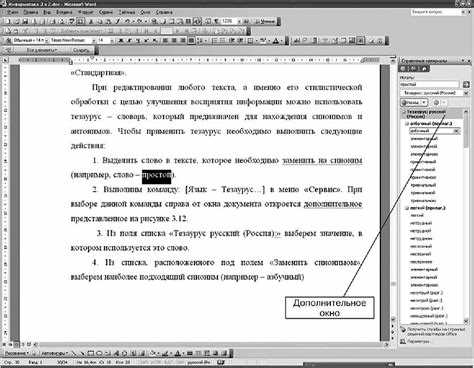Toggle the show paragraph marks button
Viewport: 474px width, 368px height.
coord(216,21)
